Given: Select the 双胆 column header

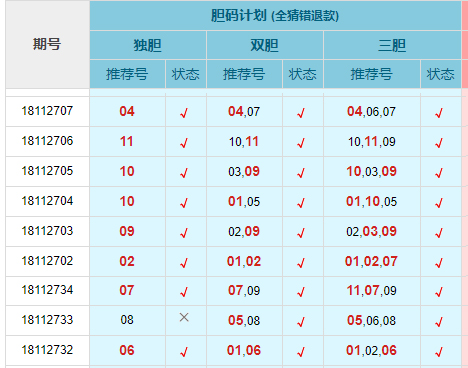Looking at the screenshot, I should coord(265,45).
